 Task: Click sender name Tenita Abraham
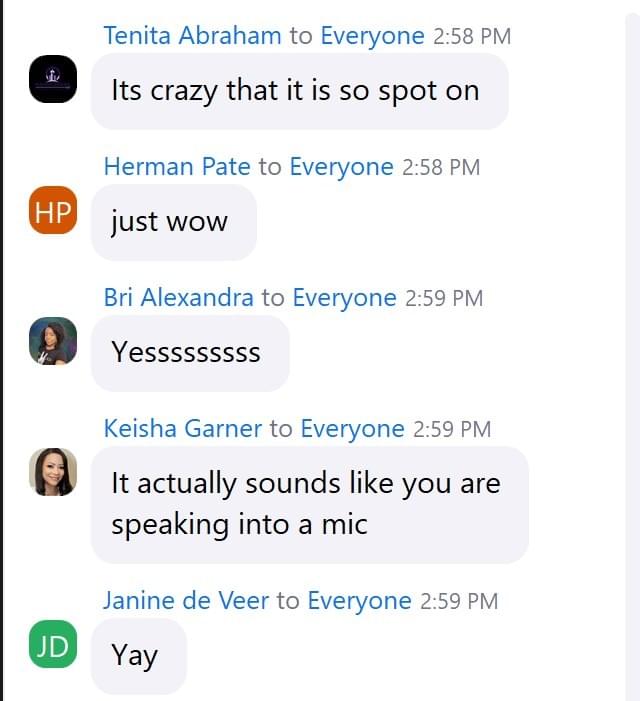coord(193,35)
